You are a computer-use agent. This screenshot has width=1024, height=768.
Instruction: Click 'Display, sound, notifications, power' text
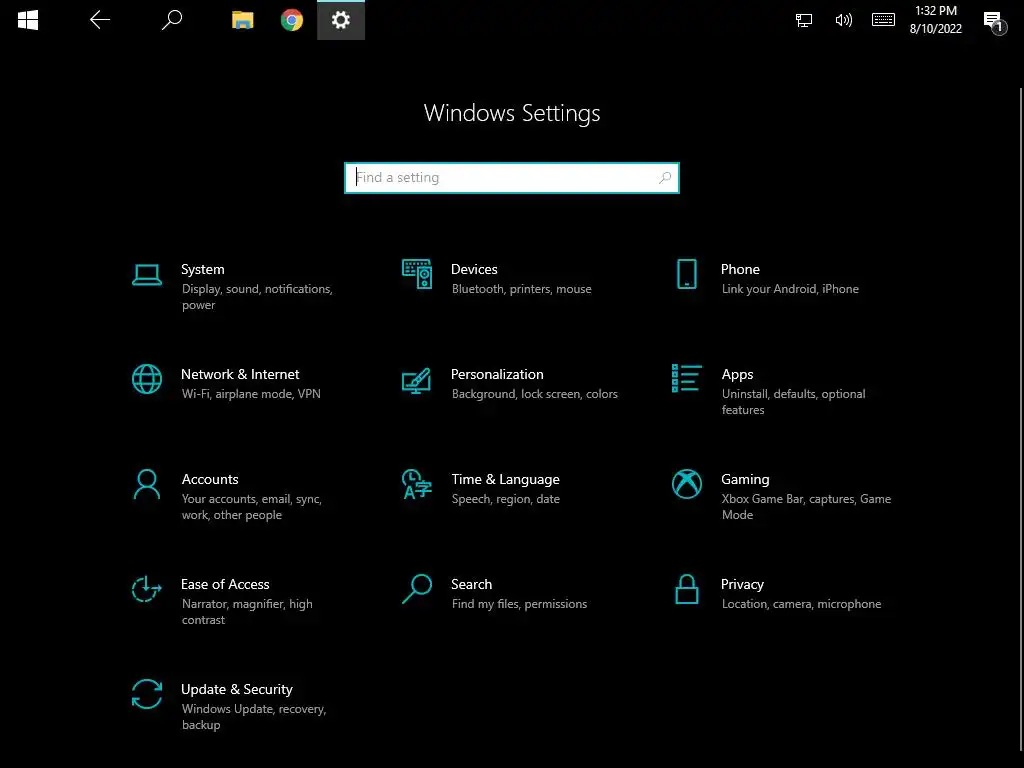tap(257, 297)
